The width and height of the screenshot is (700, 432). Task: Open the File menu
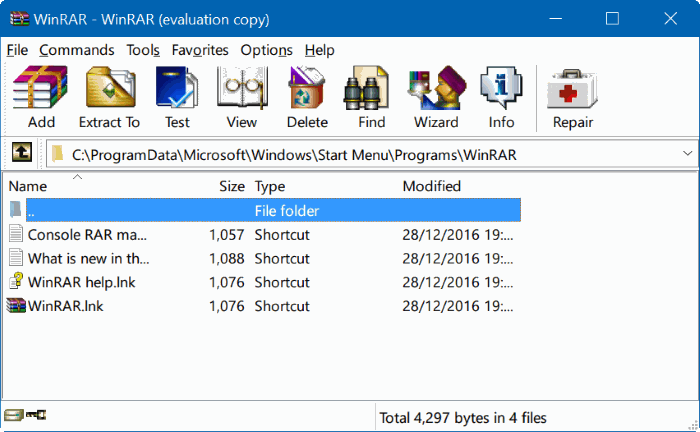17,50
